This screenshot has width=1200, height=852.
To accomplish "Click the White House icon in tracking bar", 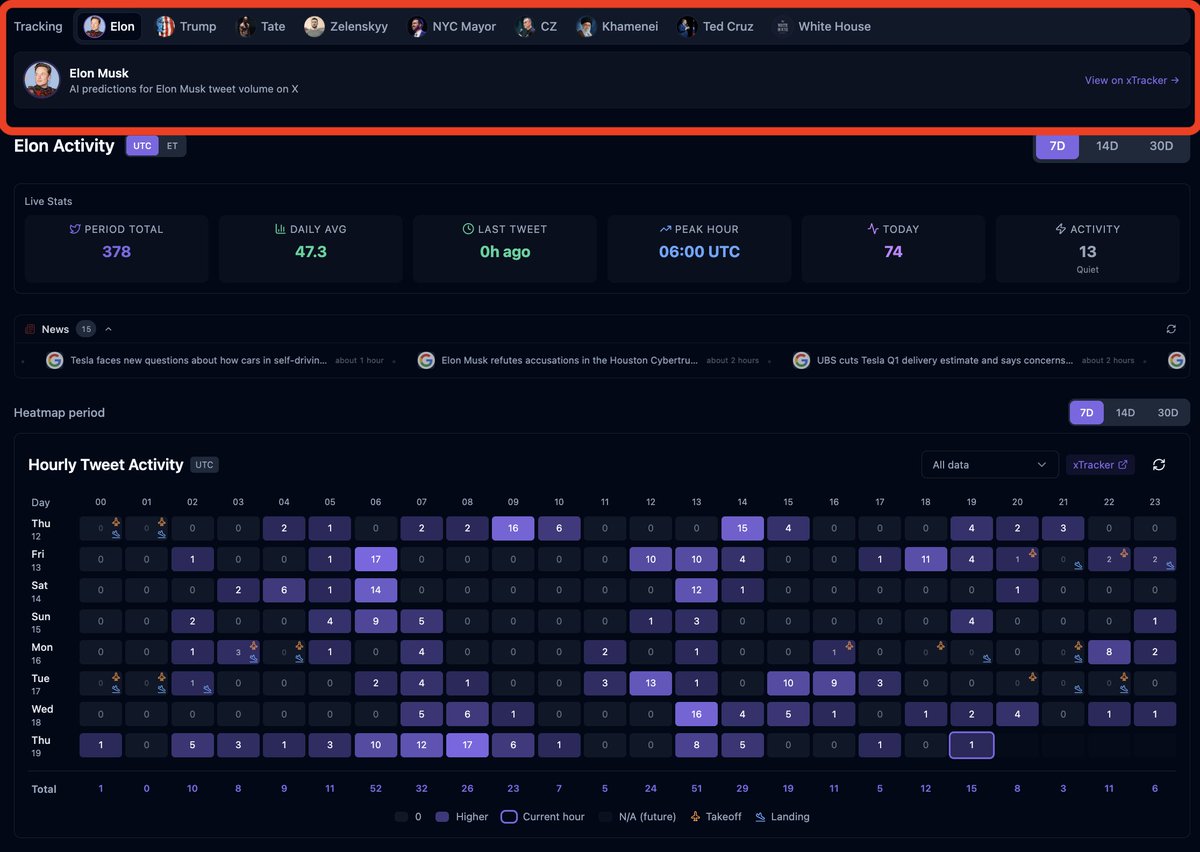I will [x=781, y=26].
